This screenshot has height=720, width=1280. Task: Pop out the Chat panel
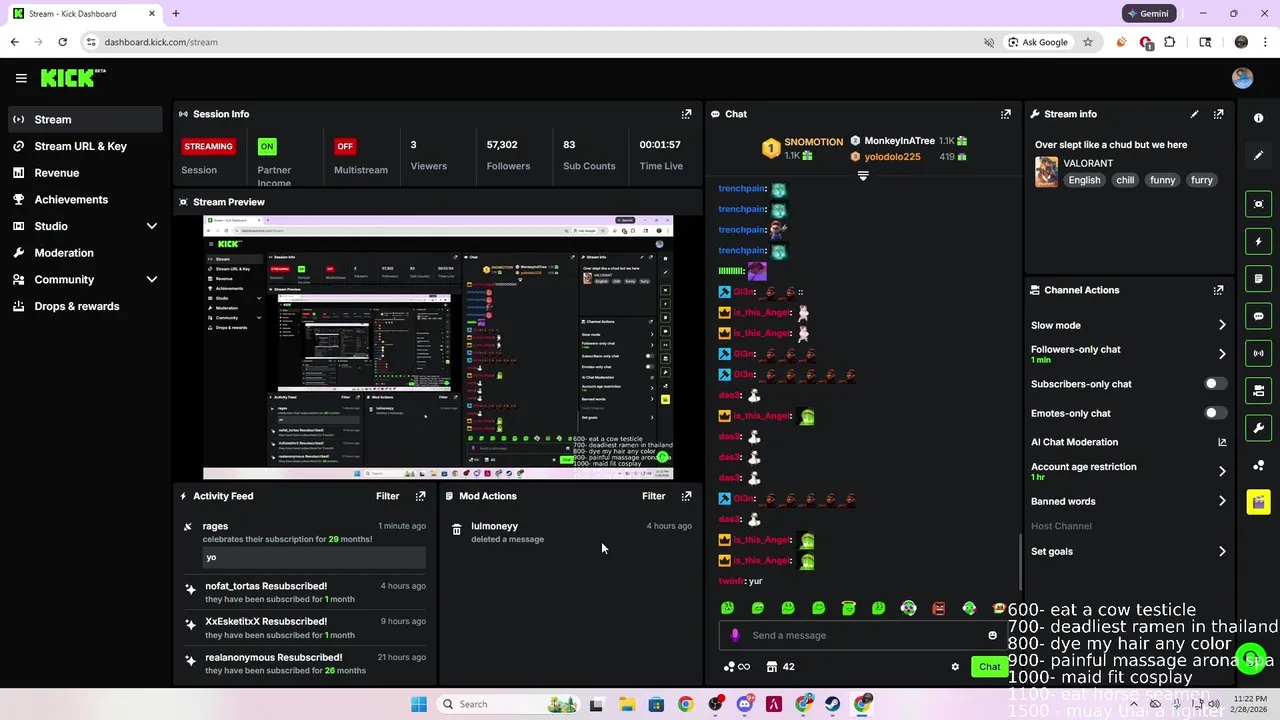tap(1005, 114)
